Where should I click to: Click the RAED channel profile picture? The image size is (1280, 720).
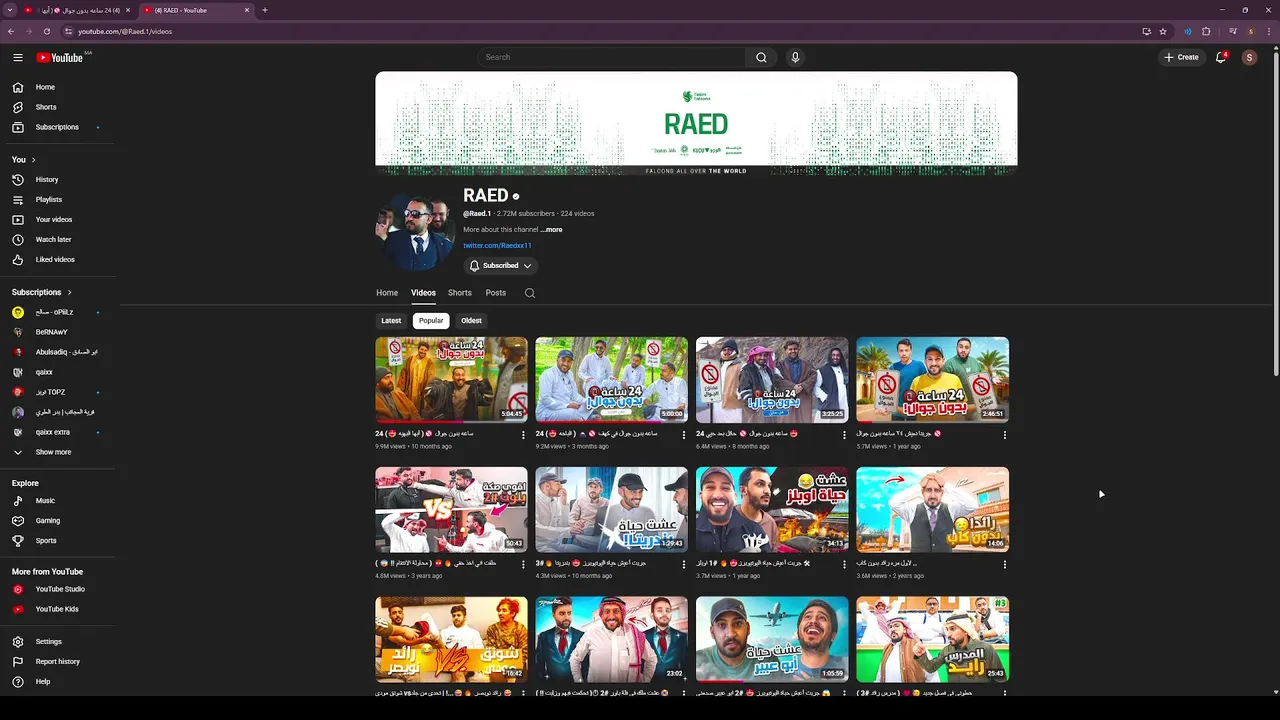pos(415,231)
